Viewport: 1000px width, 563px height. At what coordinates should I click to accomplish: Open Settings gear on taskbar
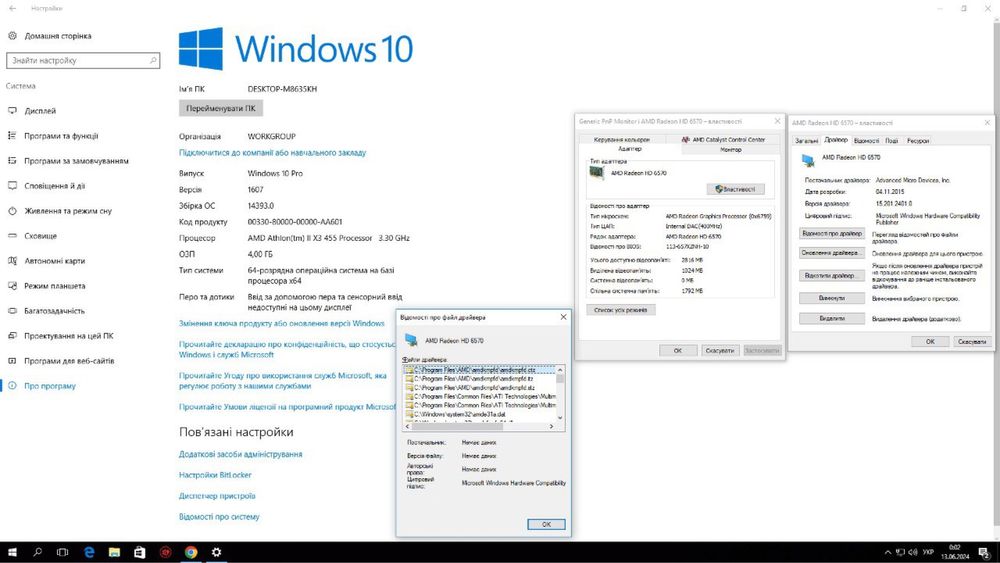216,552
